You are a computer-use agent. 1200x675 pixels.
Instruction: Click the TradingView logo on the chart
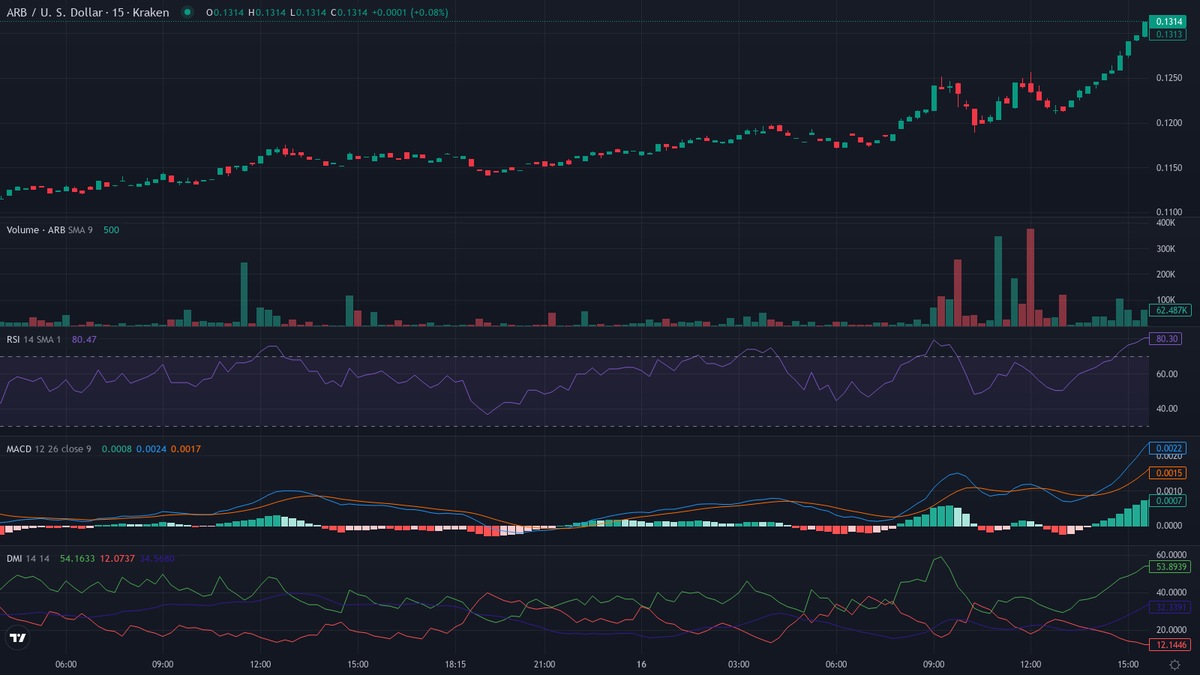click(17, 638)
